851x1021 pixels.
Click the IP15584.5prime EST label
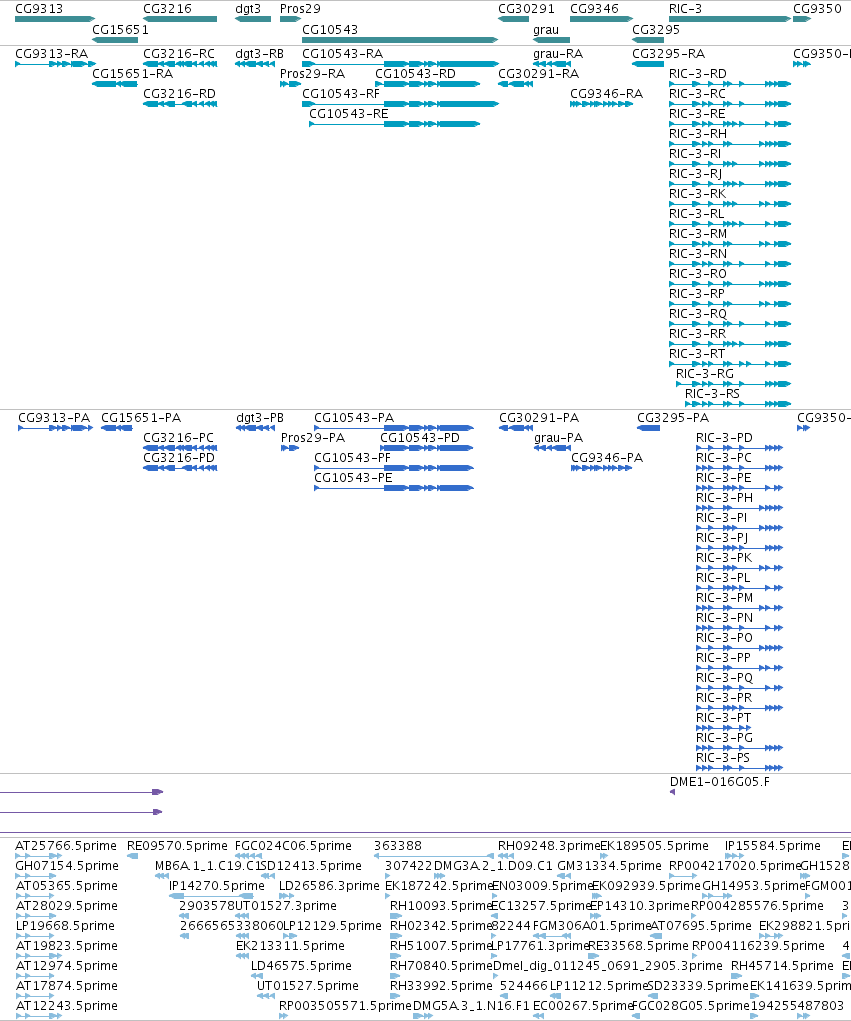[773, 845]
